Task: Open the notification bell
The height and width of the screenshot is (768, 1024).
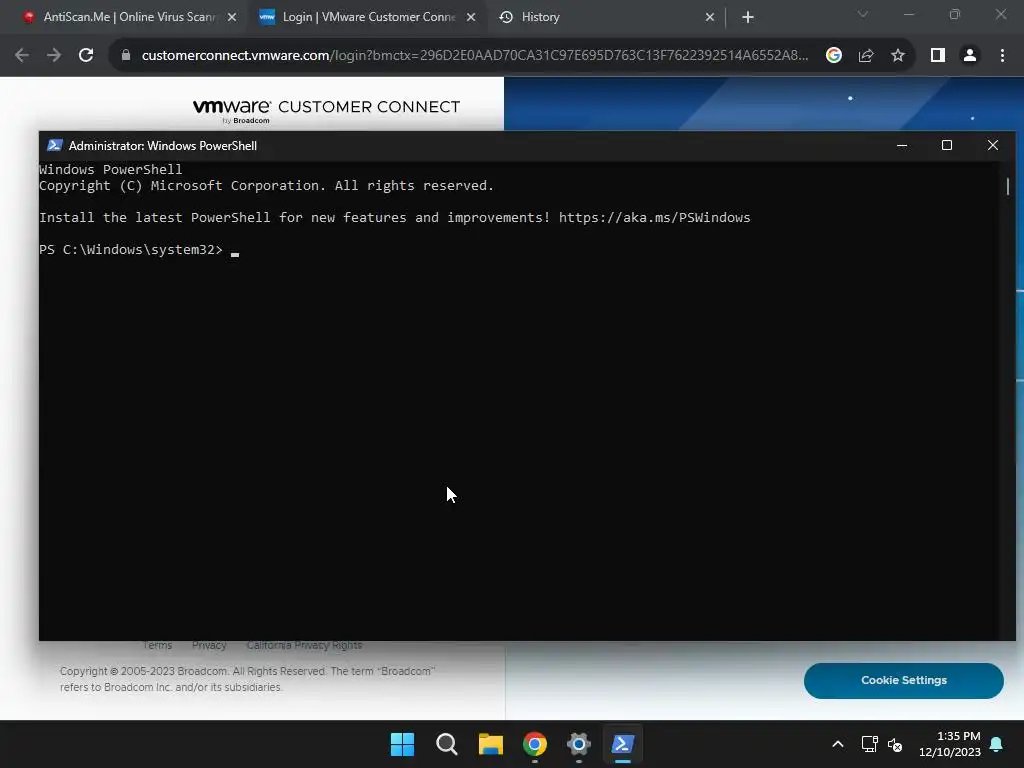Action: [x=997, y=744]
